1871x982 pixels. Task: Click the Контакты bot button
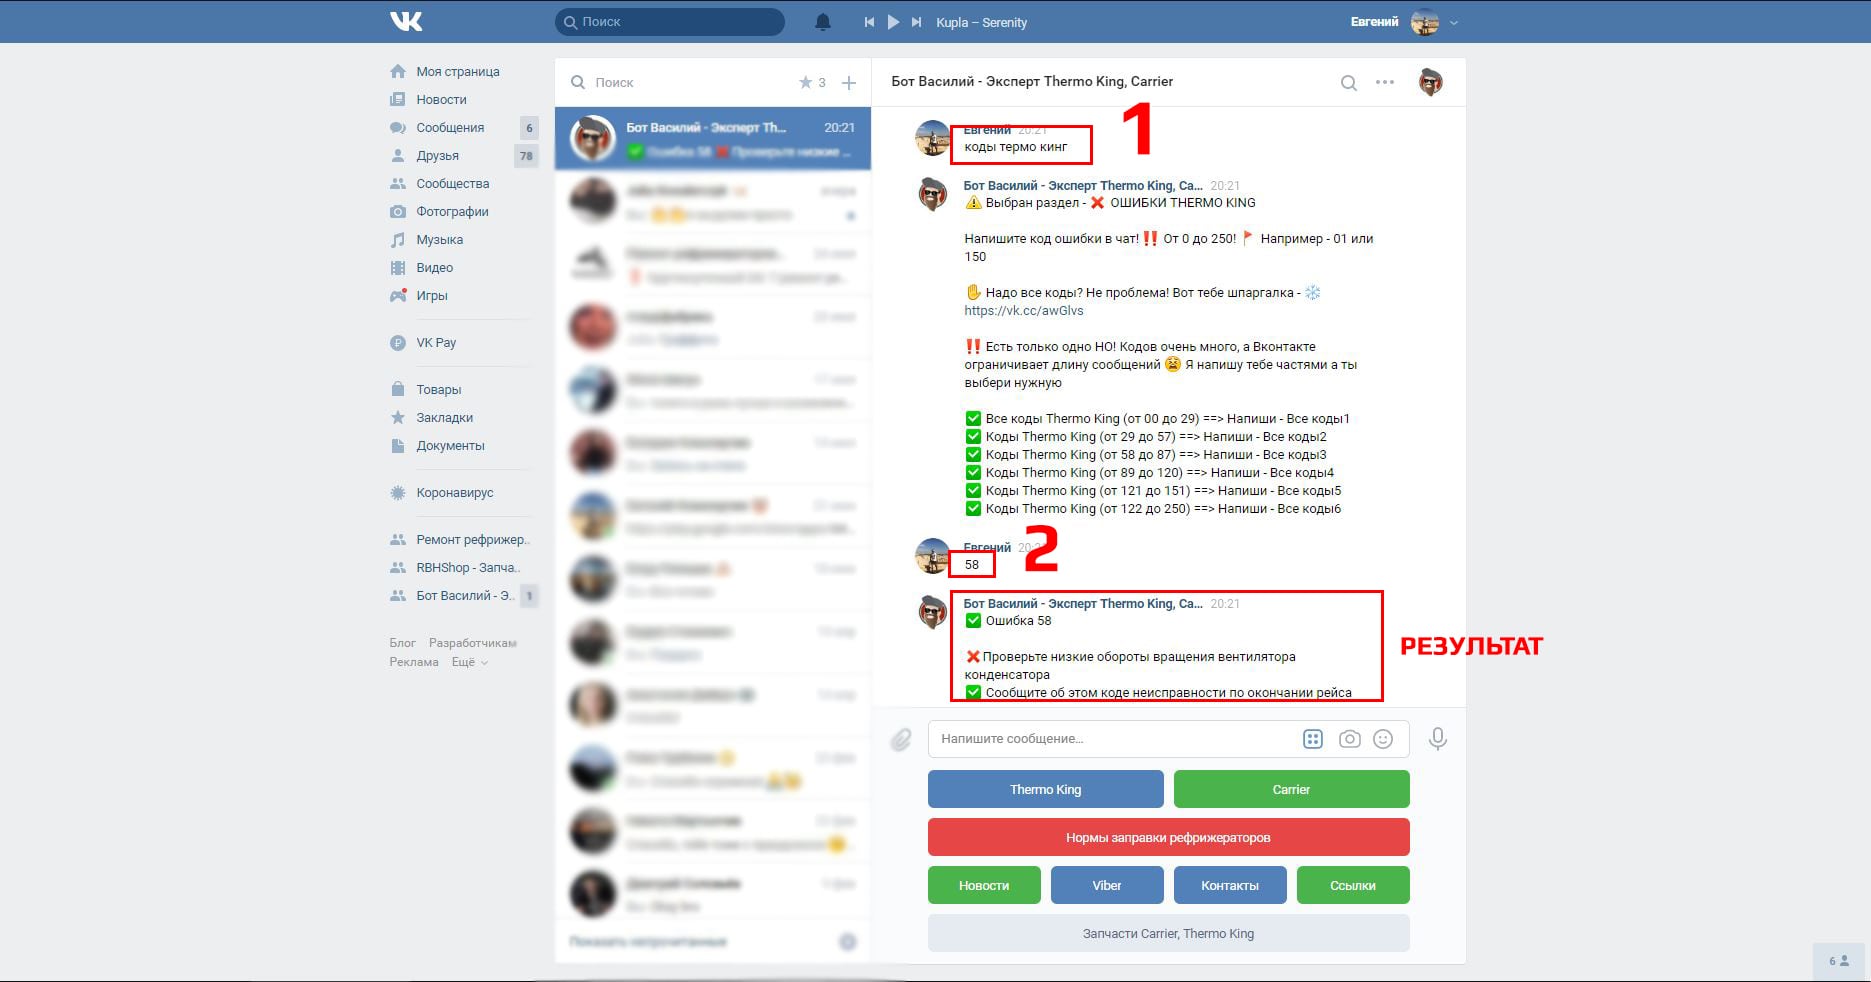(1230, 885)
